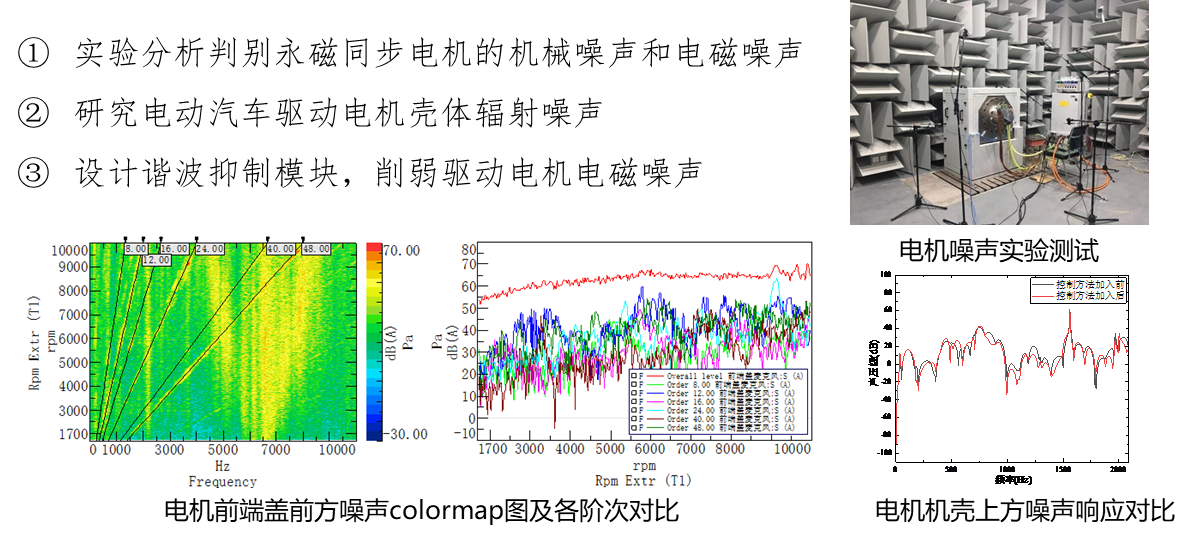This screenshot has width=1201, height=541.
Task: Toggle the Overall level legend checkbox
Action: tap(634, 376)
